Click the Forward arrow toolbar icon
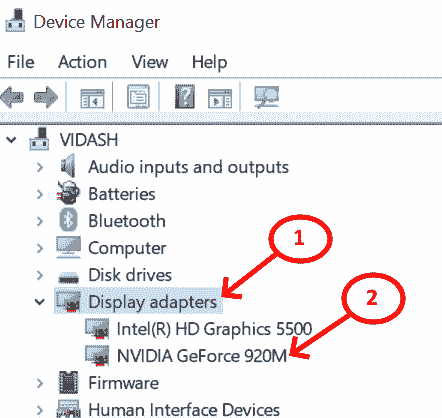442x418 pixels. tap(46, 97)
